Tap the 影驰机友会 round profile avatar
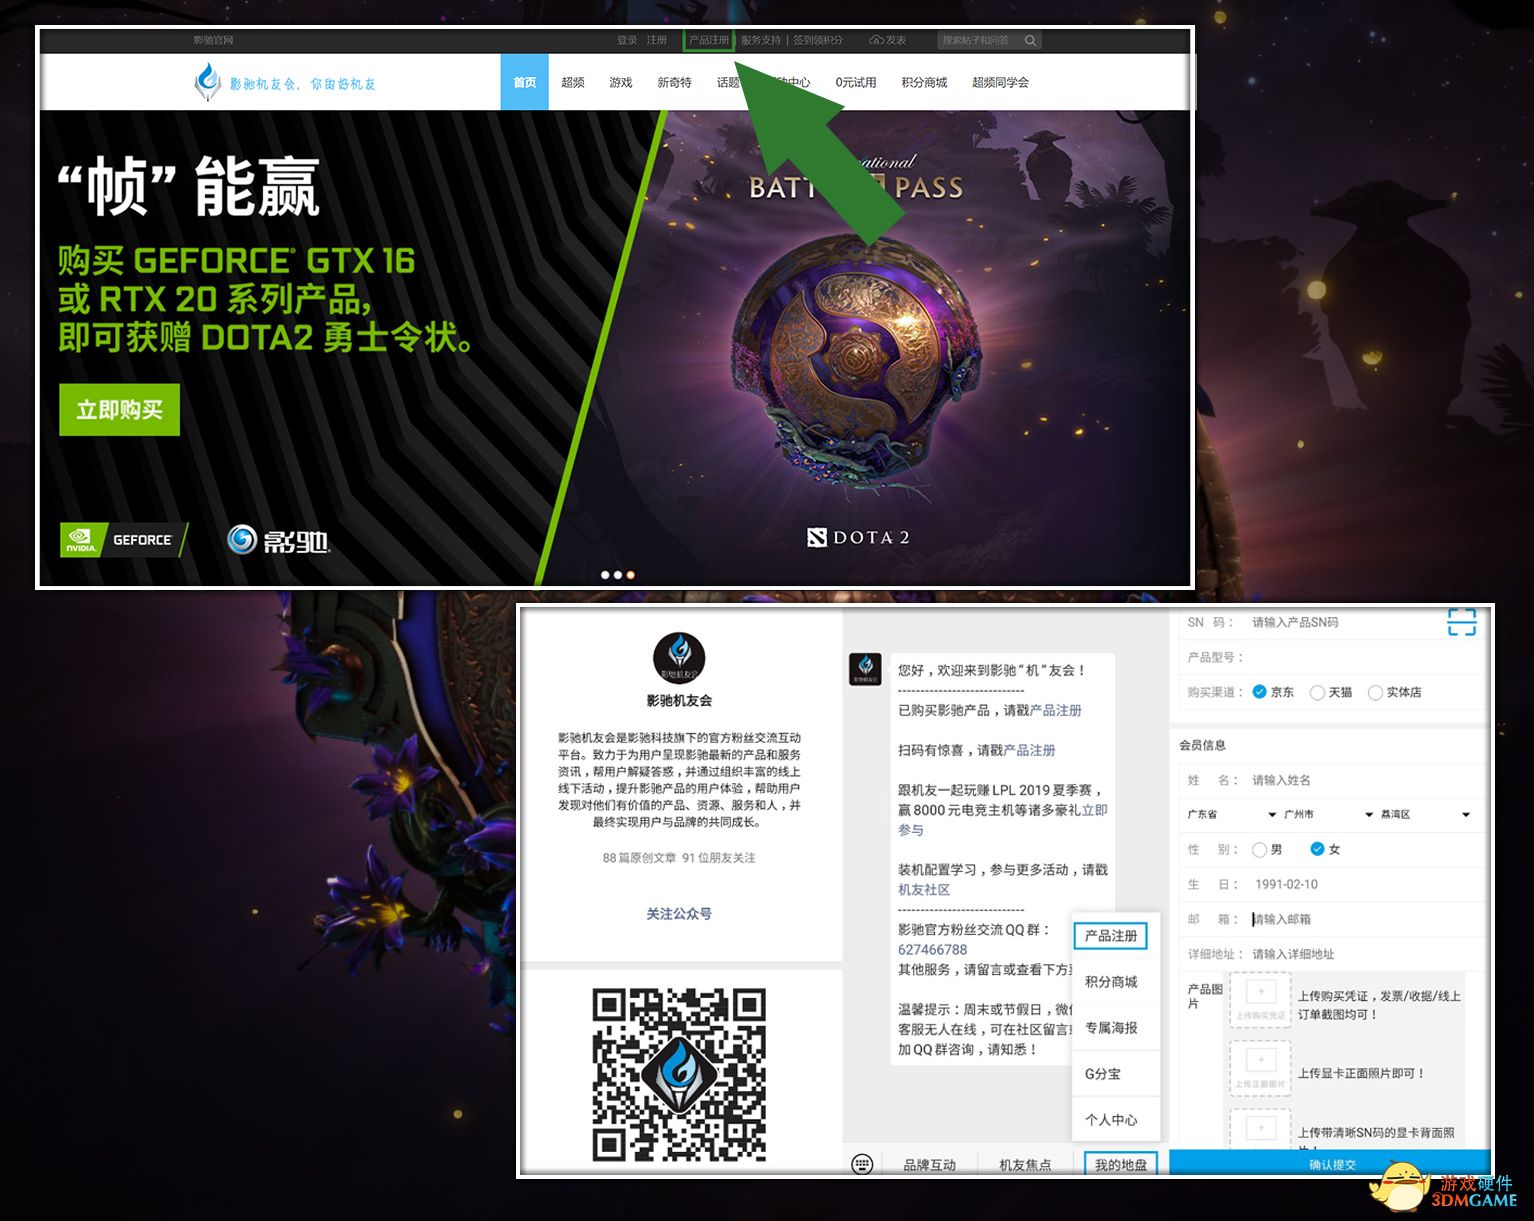Viewport: 1534px width, 1221px height. click(679, 656)
